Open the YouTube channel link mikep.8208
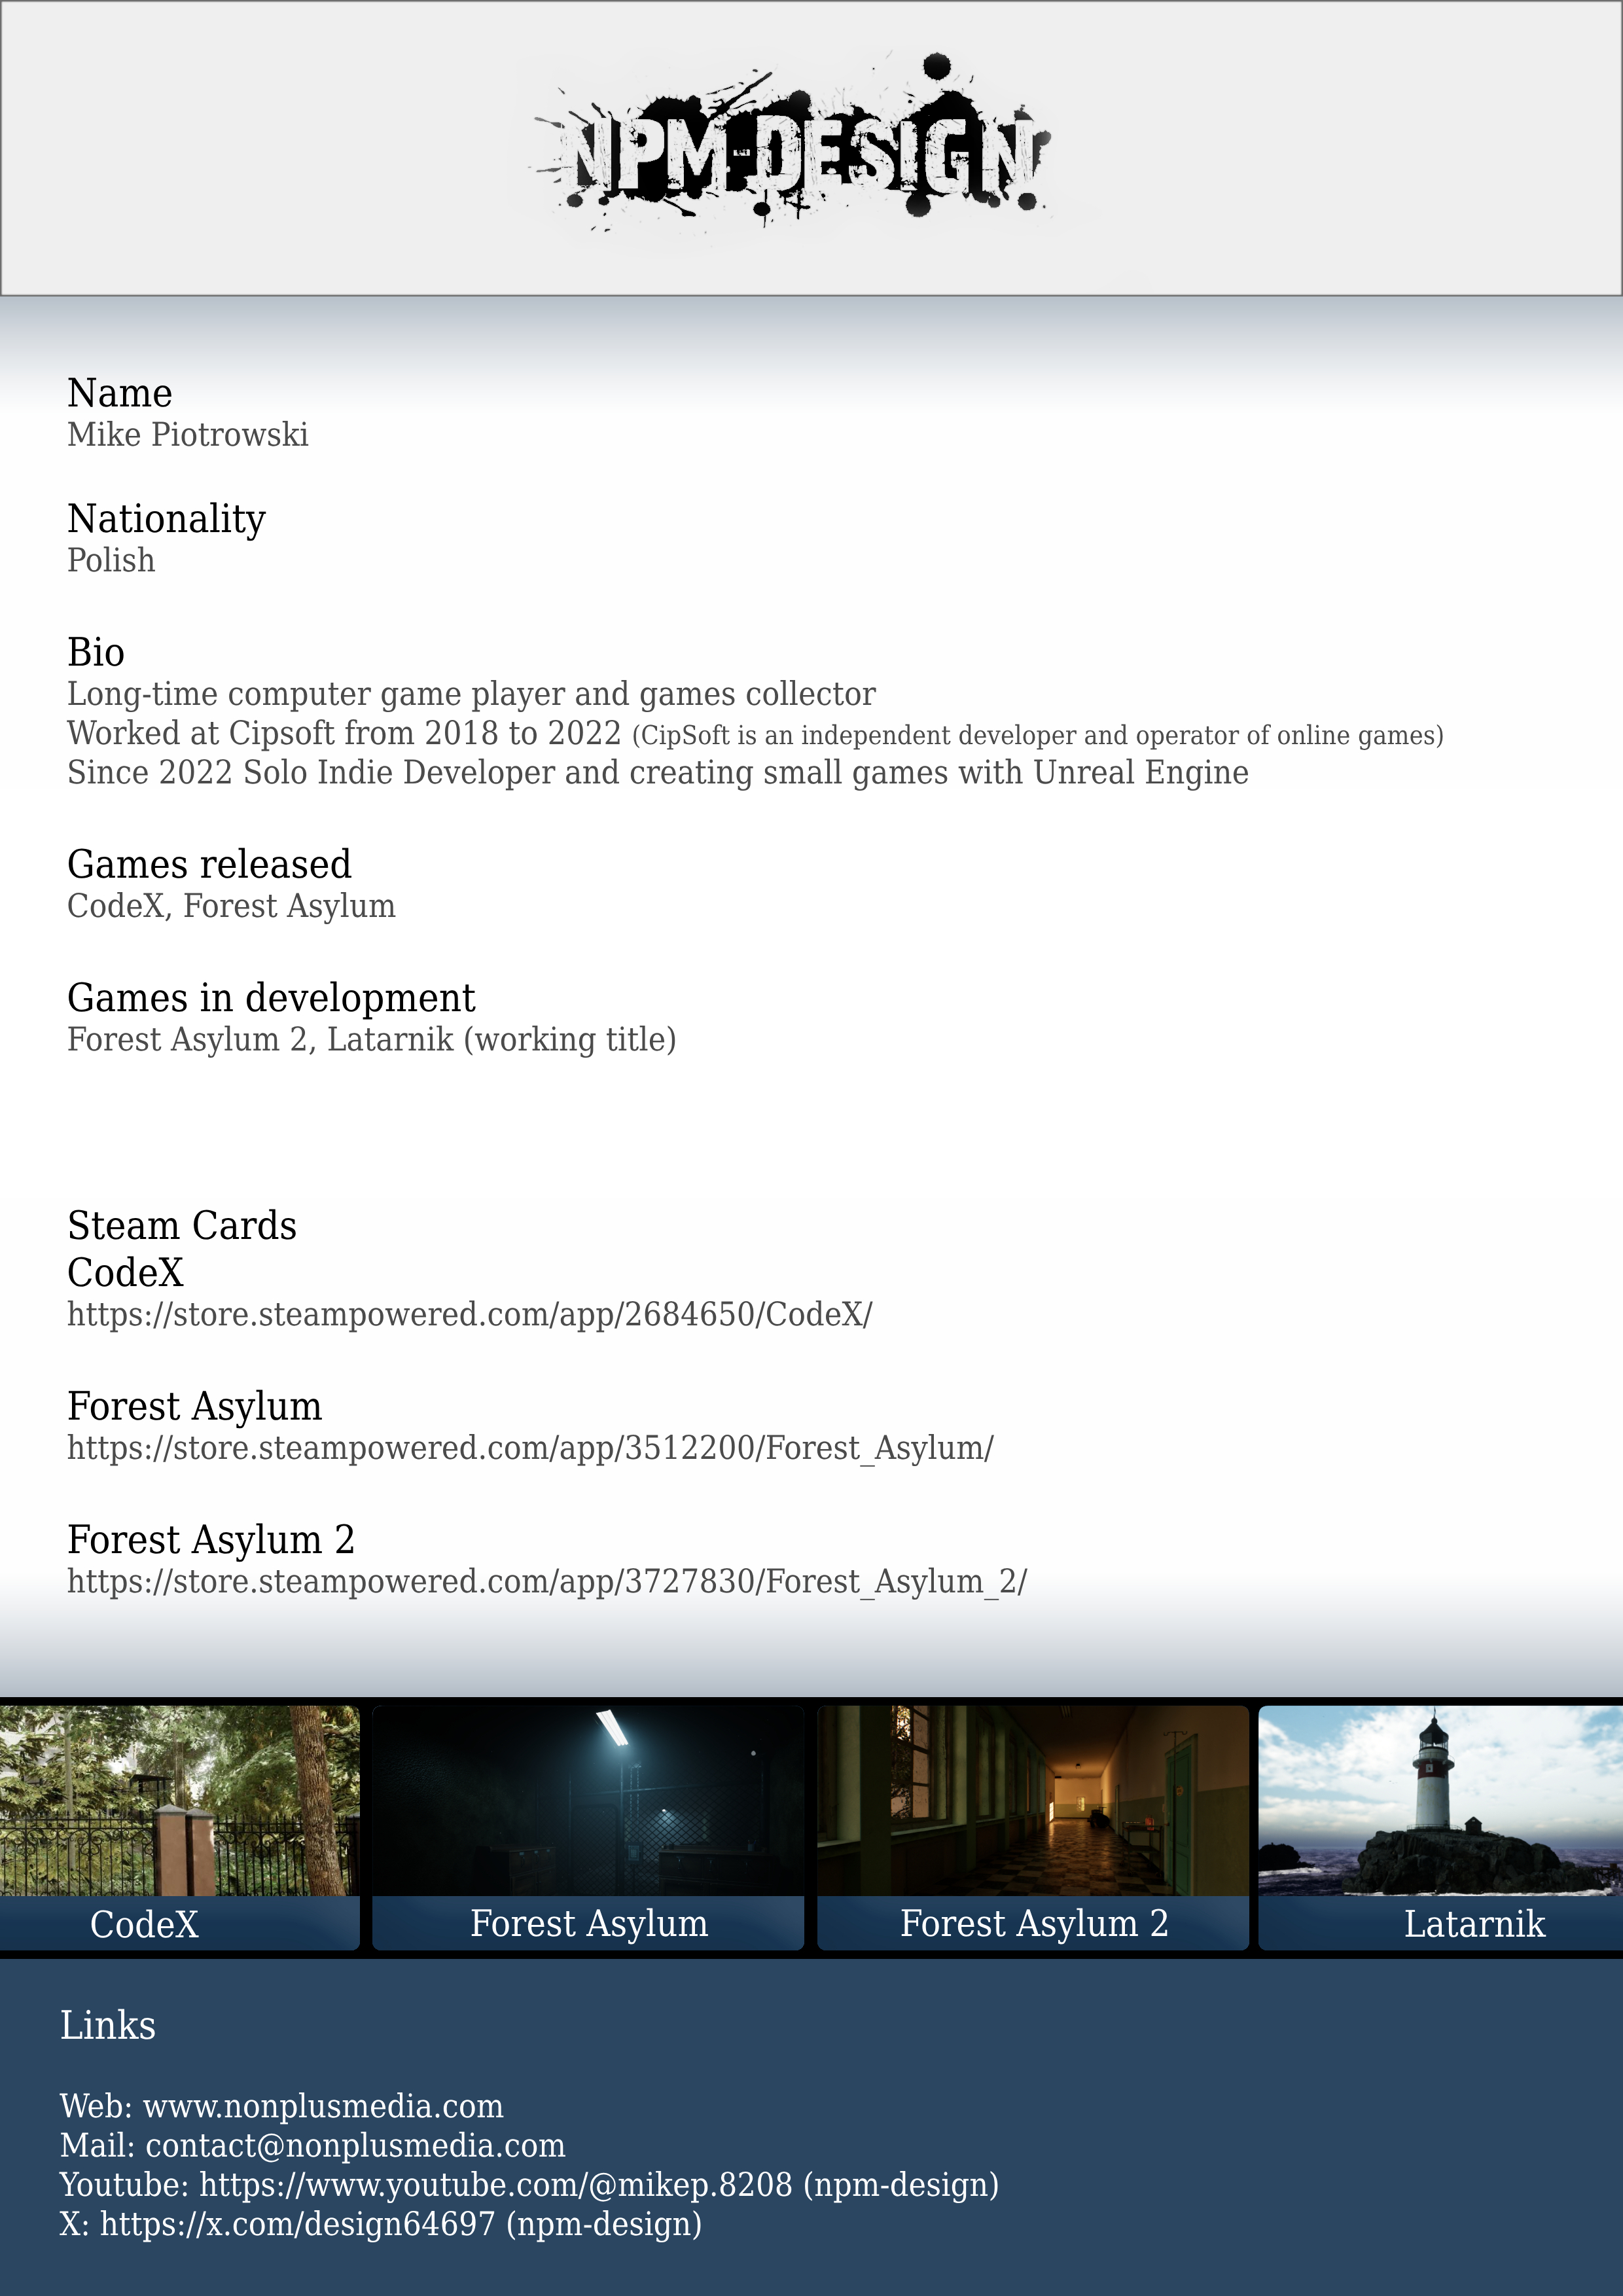Screen dimensions: 1623x2296 (496, 2185)
